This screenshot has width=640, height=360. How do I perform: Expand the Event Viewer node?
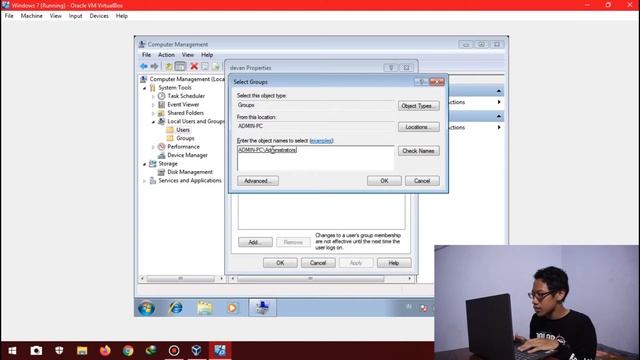tap(153, 105)
